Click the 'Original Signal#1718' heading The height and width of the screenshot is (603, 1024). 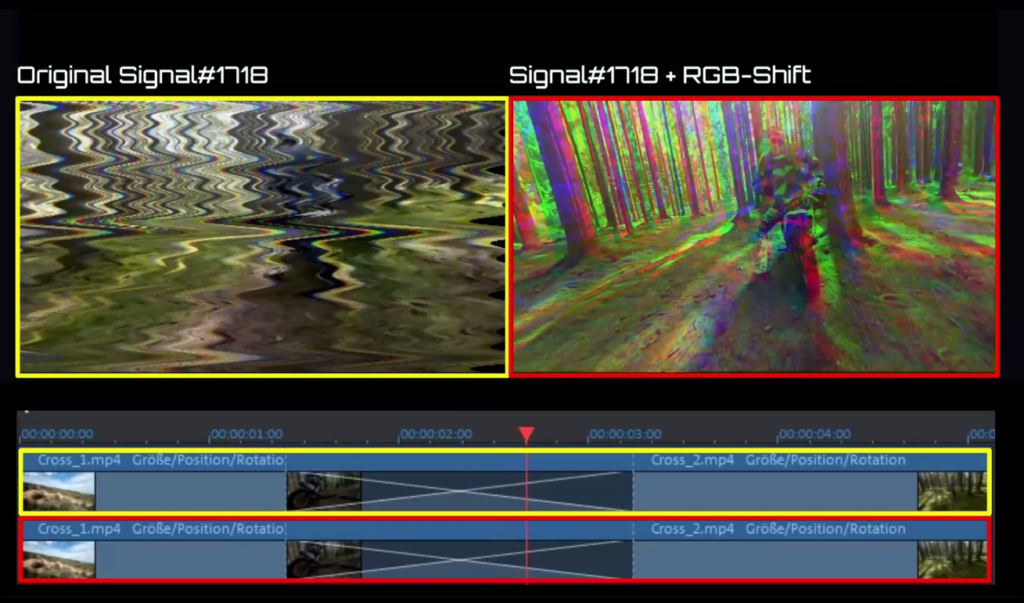pos(142,75)
